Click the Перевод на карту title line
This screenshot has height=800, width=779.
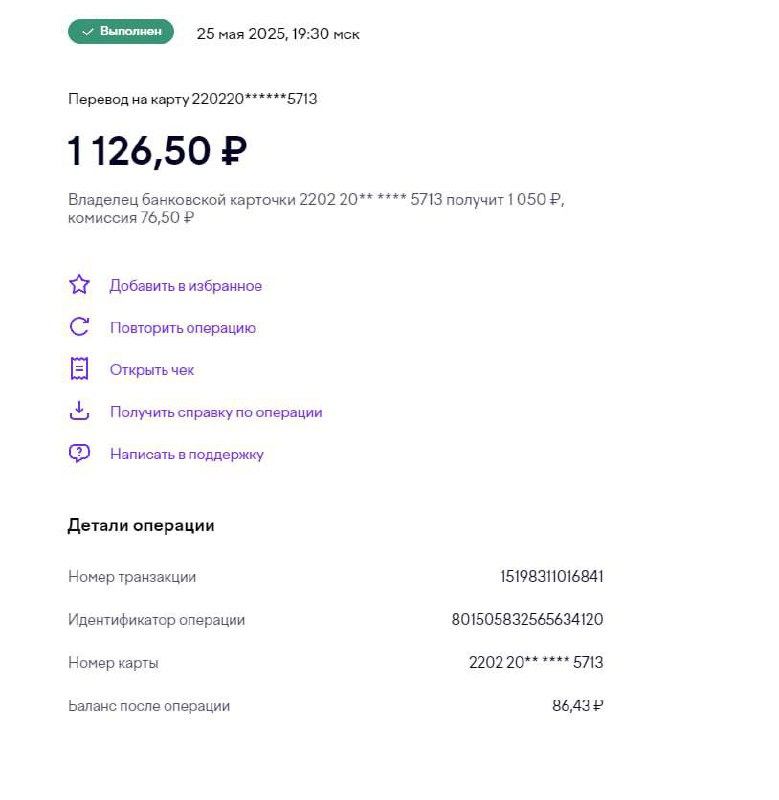192,98
